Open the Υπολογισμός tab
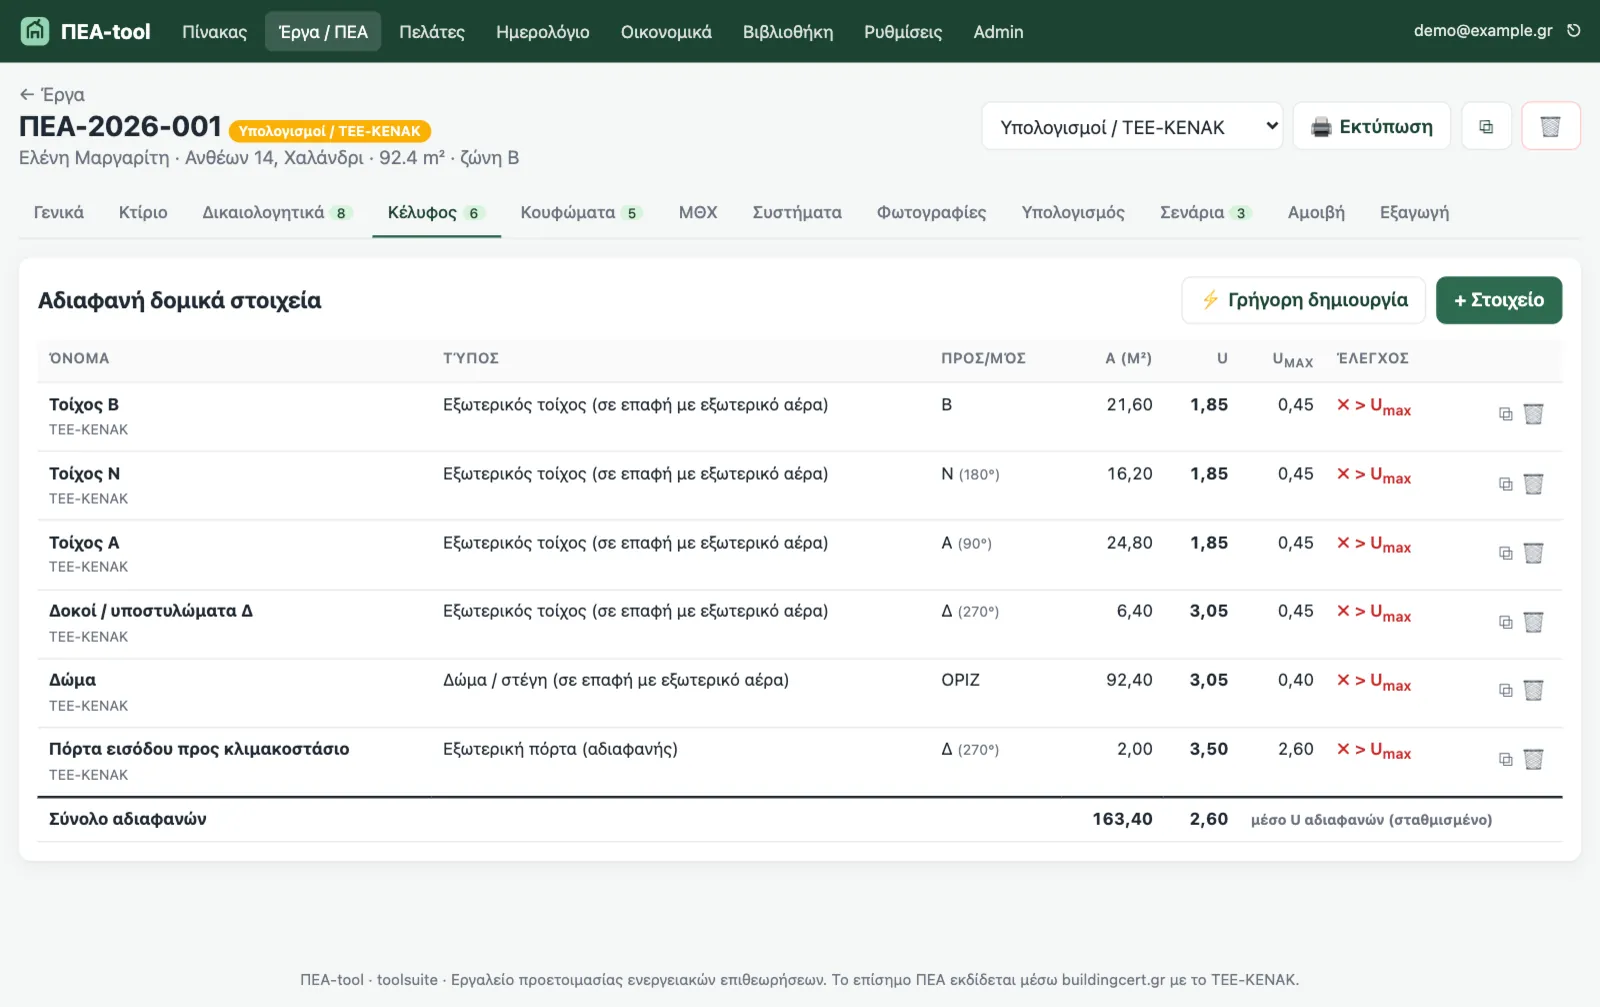The image size is (1600, 1007). click(1073, 212)
